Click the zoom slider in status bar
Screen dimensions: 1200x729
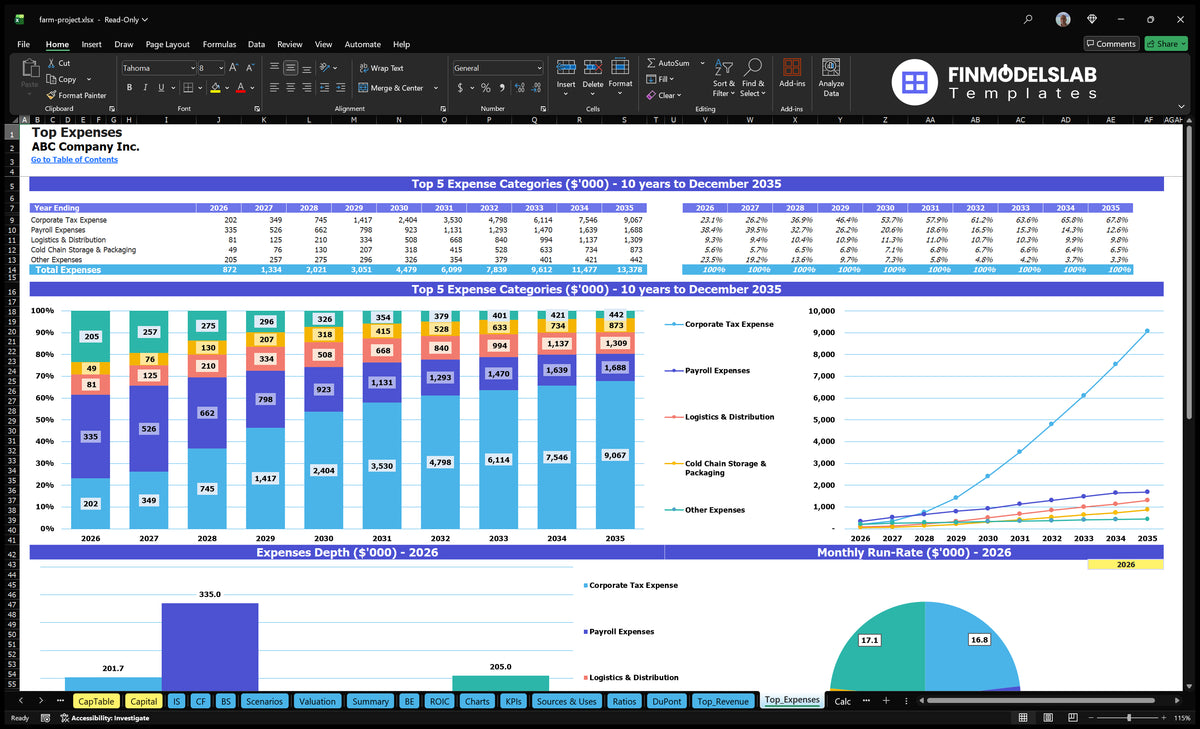(1130, 718)
